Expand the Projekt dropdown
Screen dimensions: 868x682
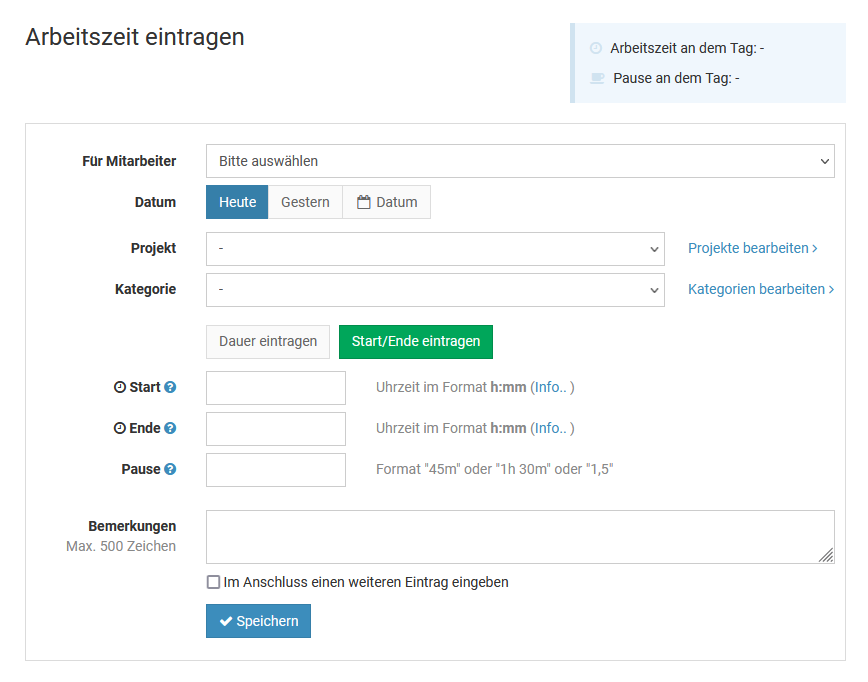(435, 249)
